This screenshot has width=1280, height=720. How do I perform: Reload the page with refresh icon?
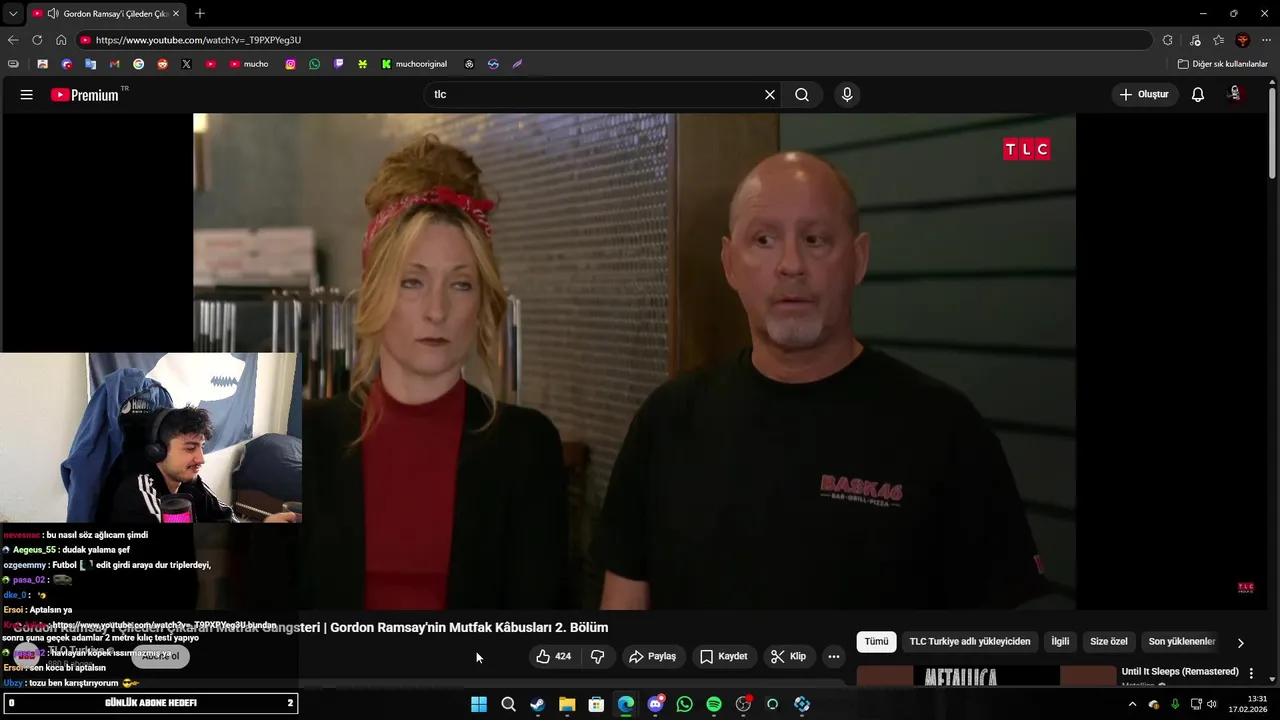pyautogui.click(x=37, y=40)
